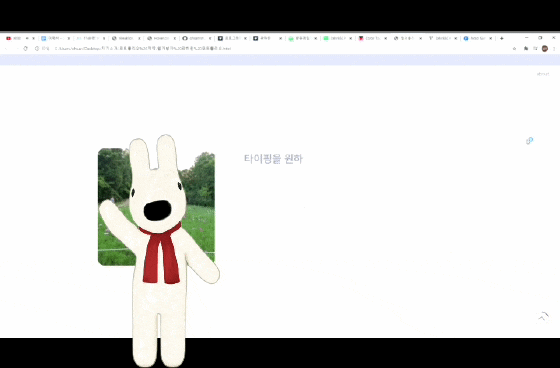Close the YouTube browser tab

pyautogui.click(x=34, y=38)
